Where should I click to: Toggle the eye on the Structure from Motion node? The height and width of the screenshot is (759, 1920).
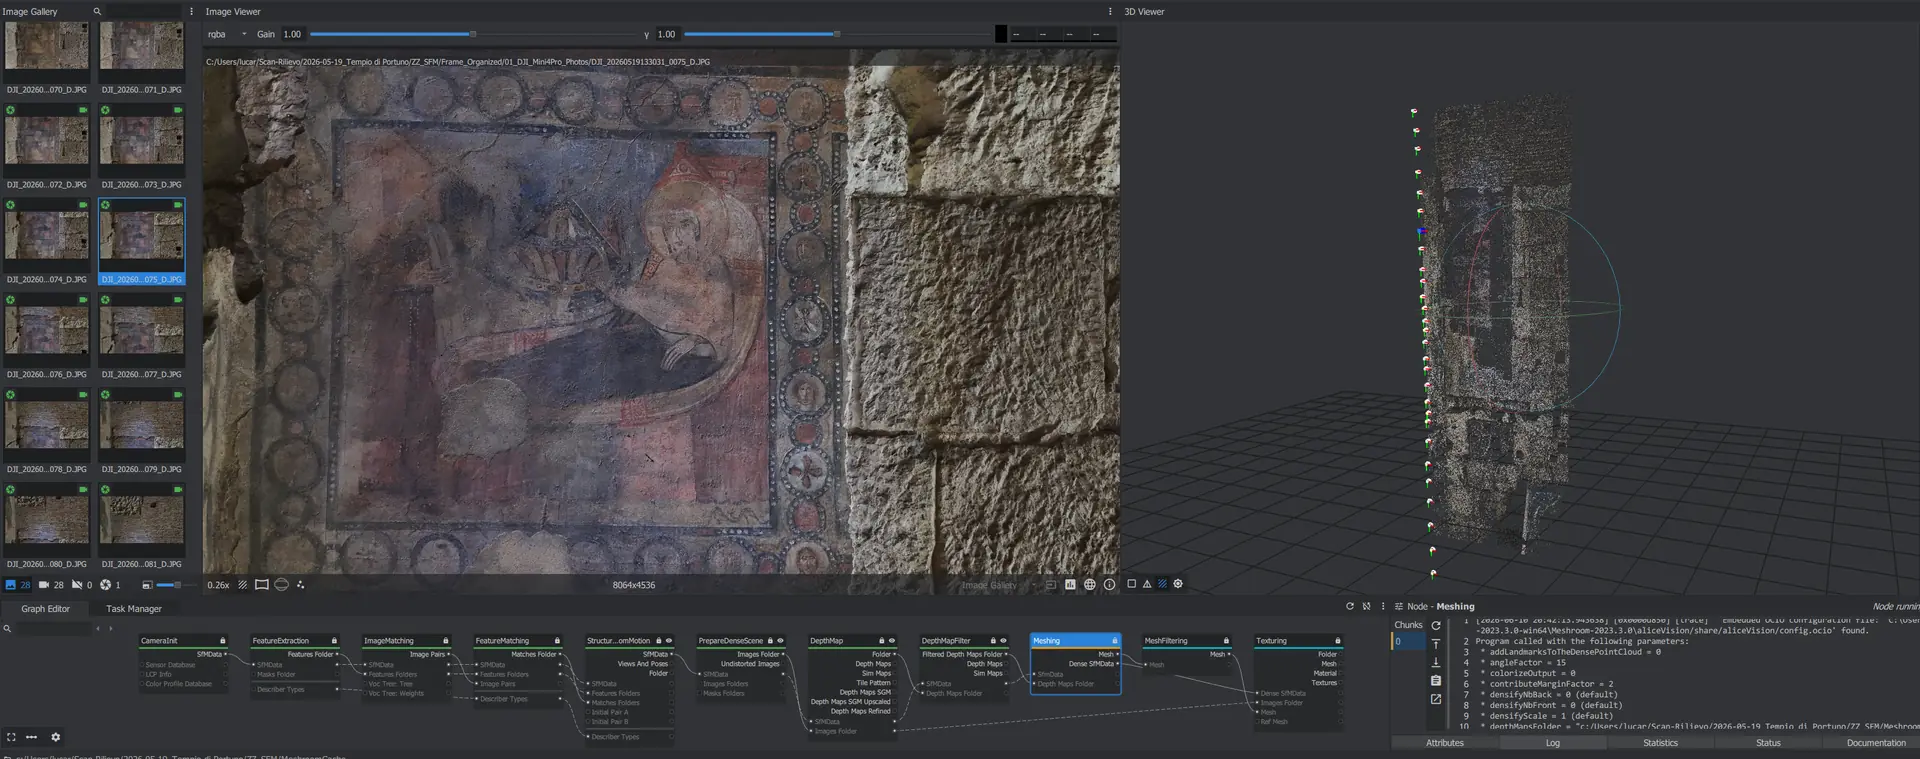669,641
